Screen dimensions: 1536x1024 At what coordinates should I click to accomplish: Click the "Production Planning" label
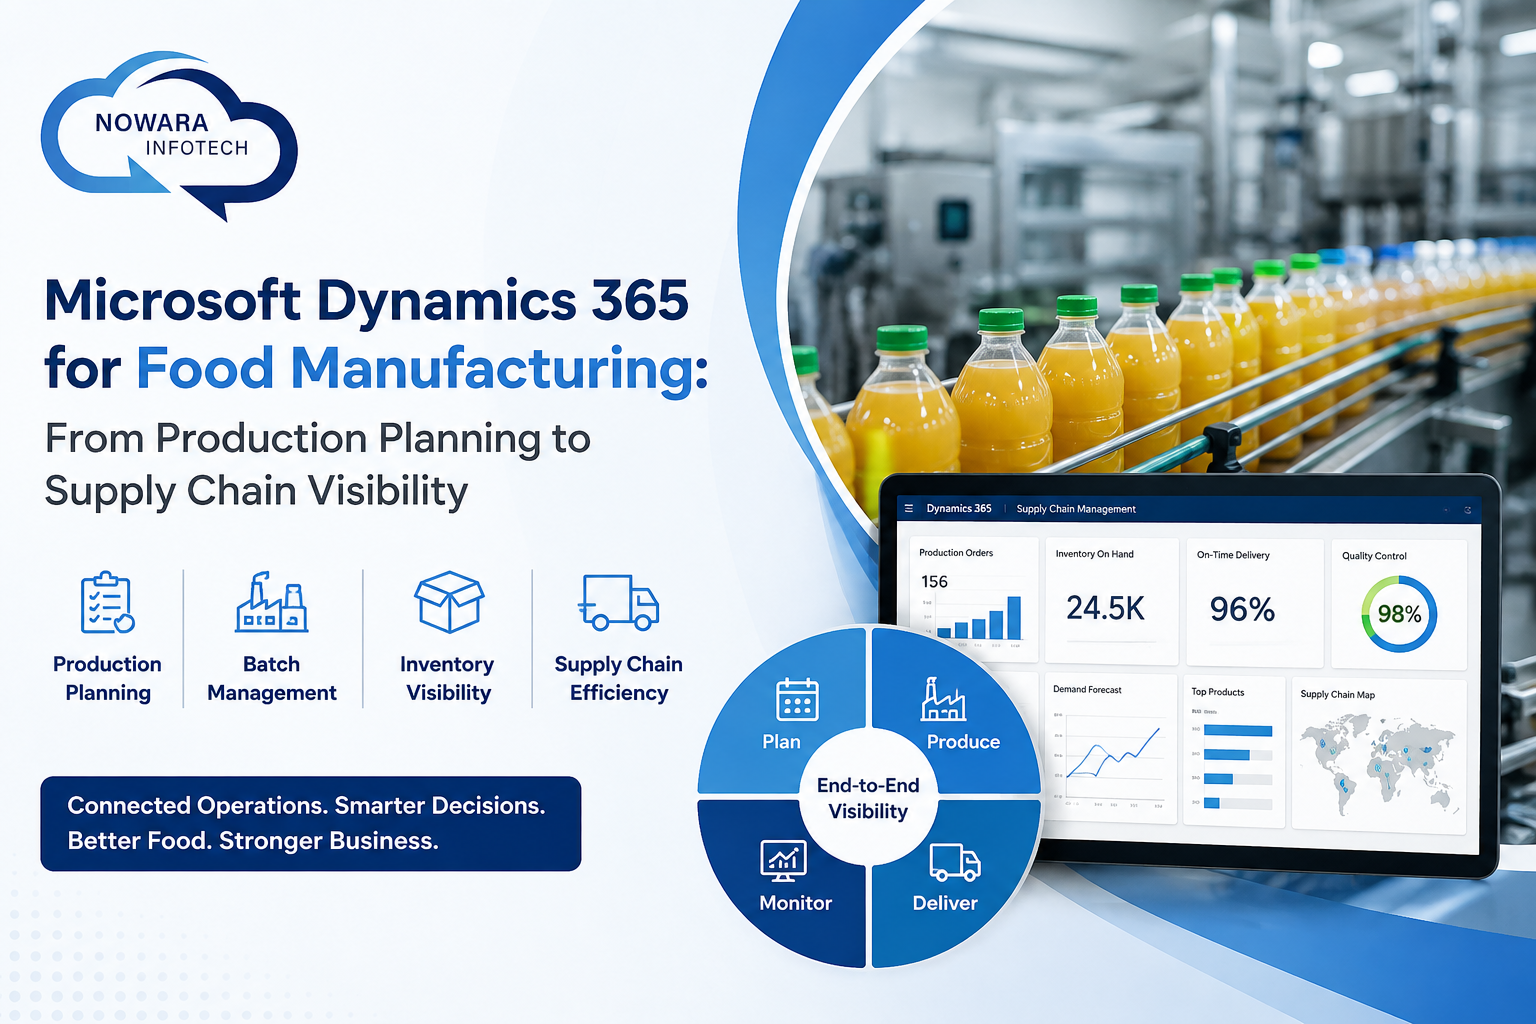107,678
